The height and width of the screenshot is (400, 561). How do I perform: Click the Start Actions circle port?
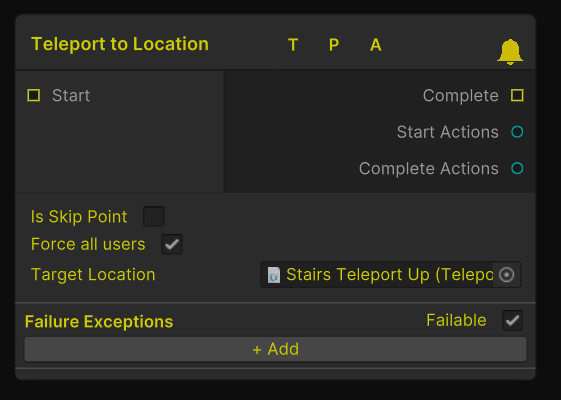click(x=517, y=132)
